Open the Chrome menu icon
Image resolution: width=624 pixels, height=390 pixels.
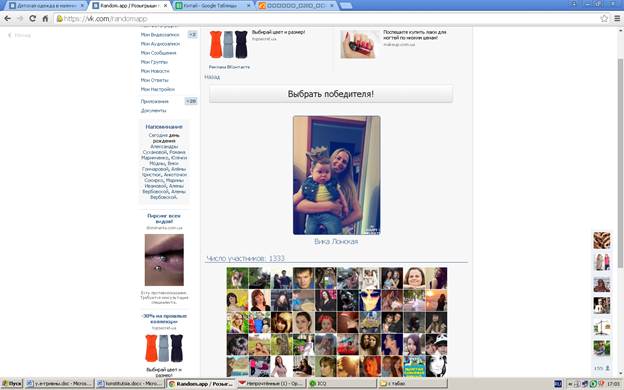617,18
